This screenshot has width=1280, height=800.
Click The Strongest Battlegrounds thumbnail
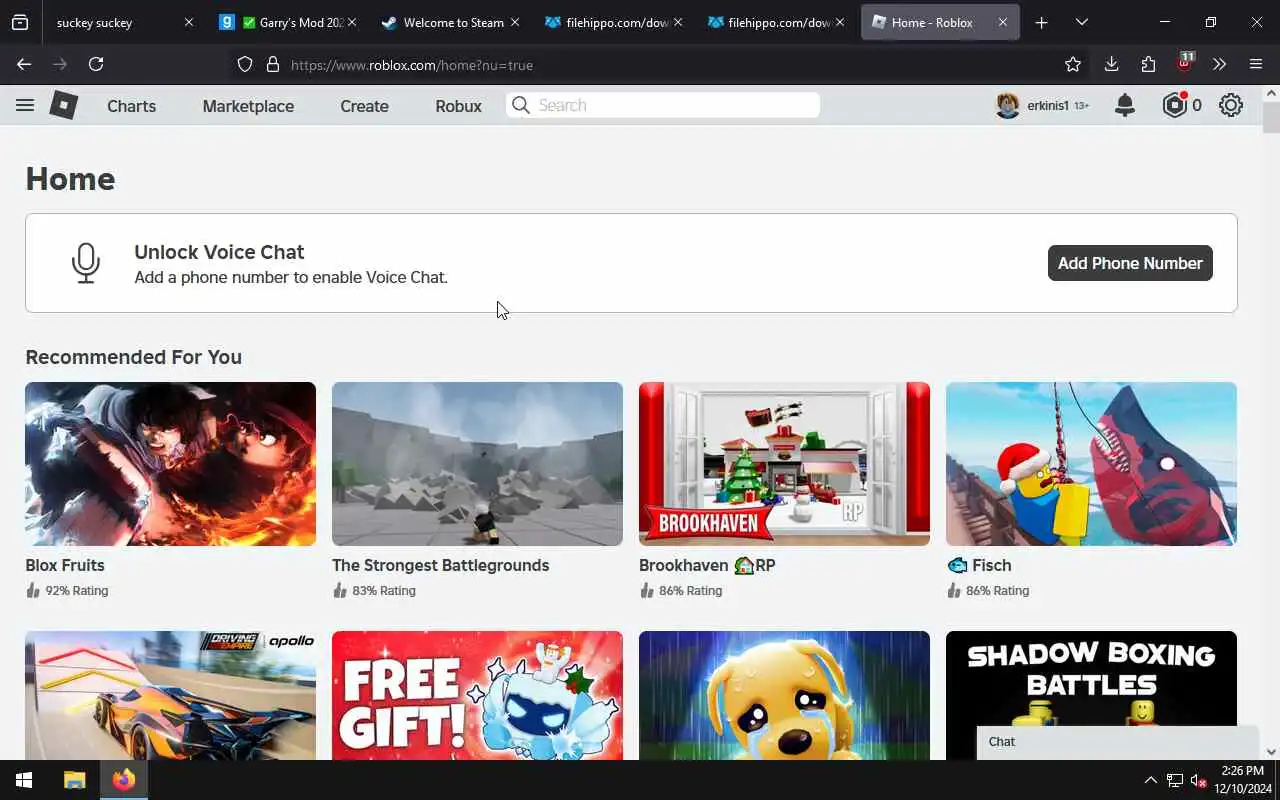coord(477,464)
